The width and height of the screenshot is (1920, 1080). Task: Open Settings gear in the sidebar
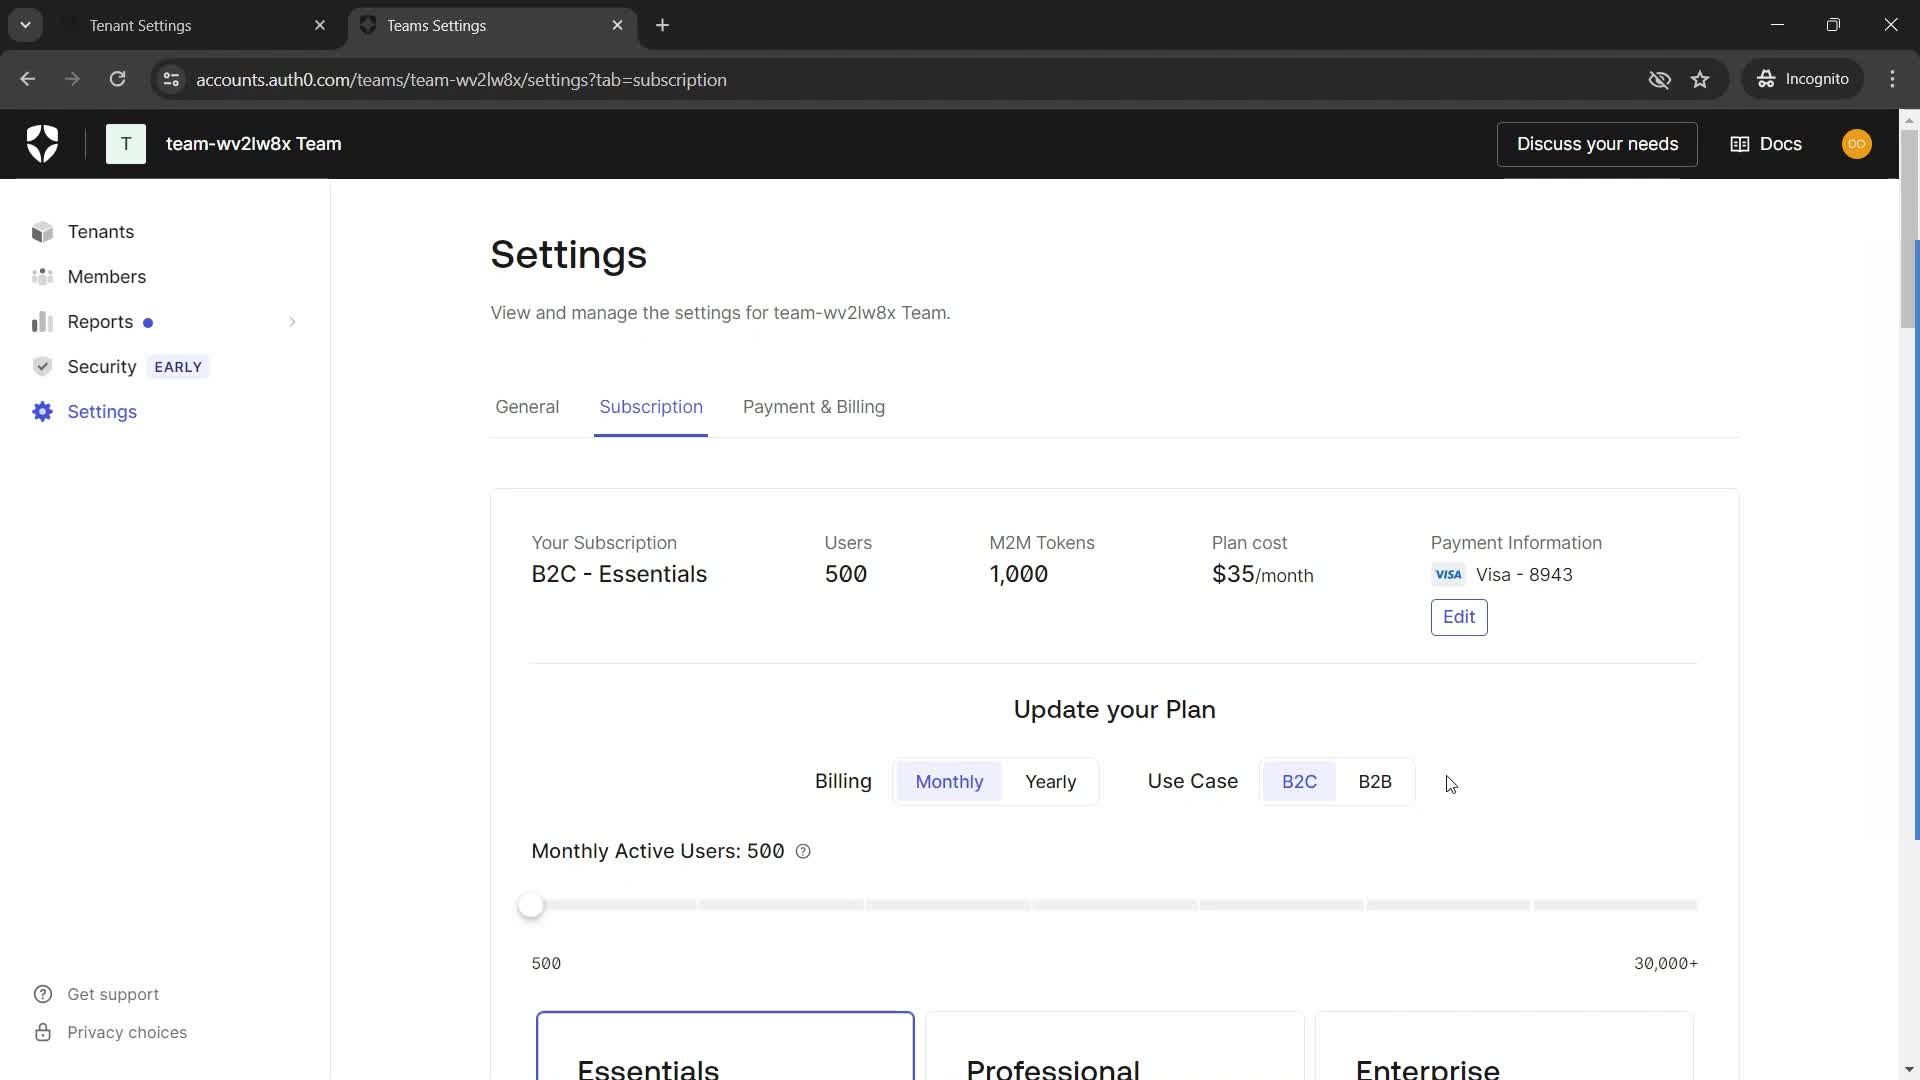(42, 412)
